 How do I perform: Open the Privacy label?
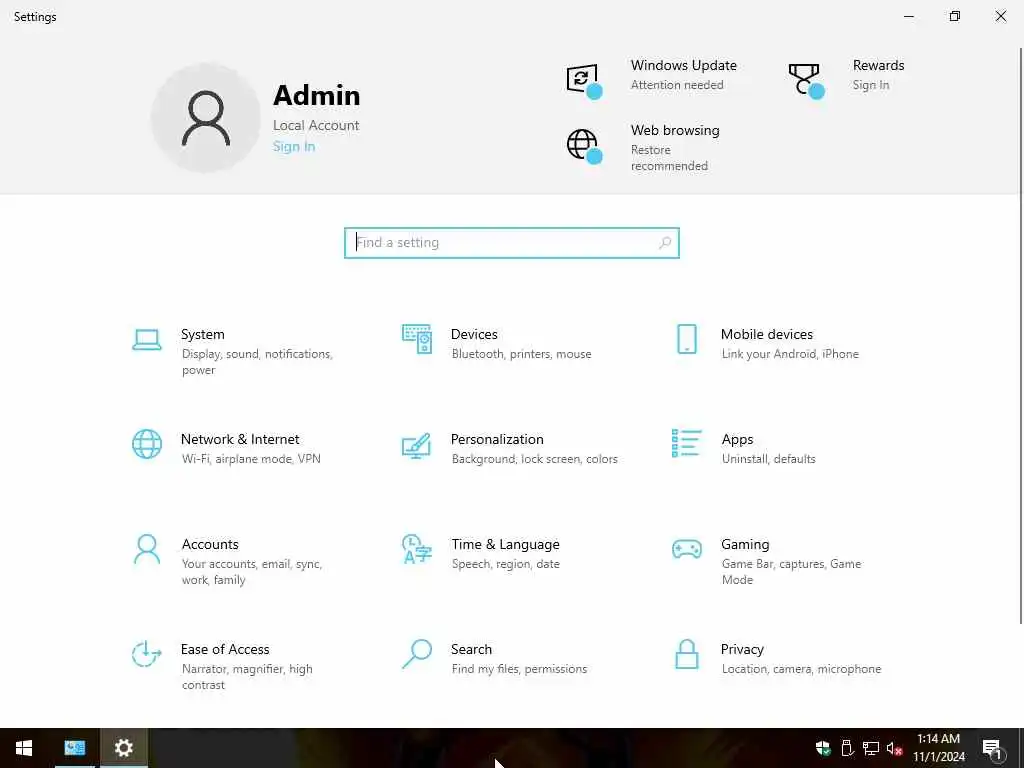coord(742,650)
